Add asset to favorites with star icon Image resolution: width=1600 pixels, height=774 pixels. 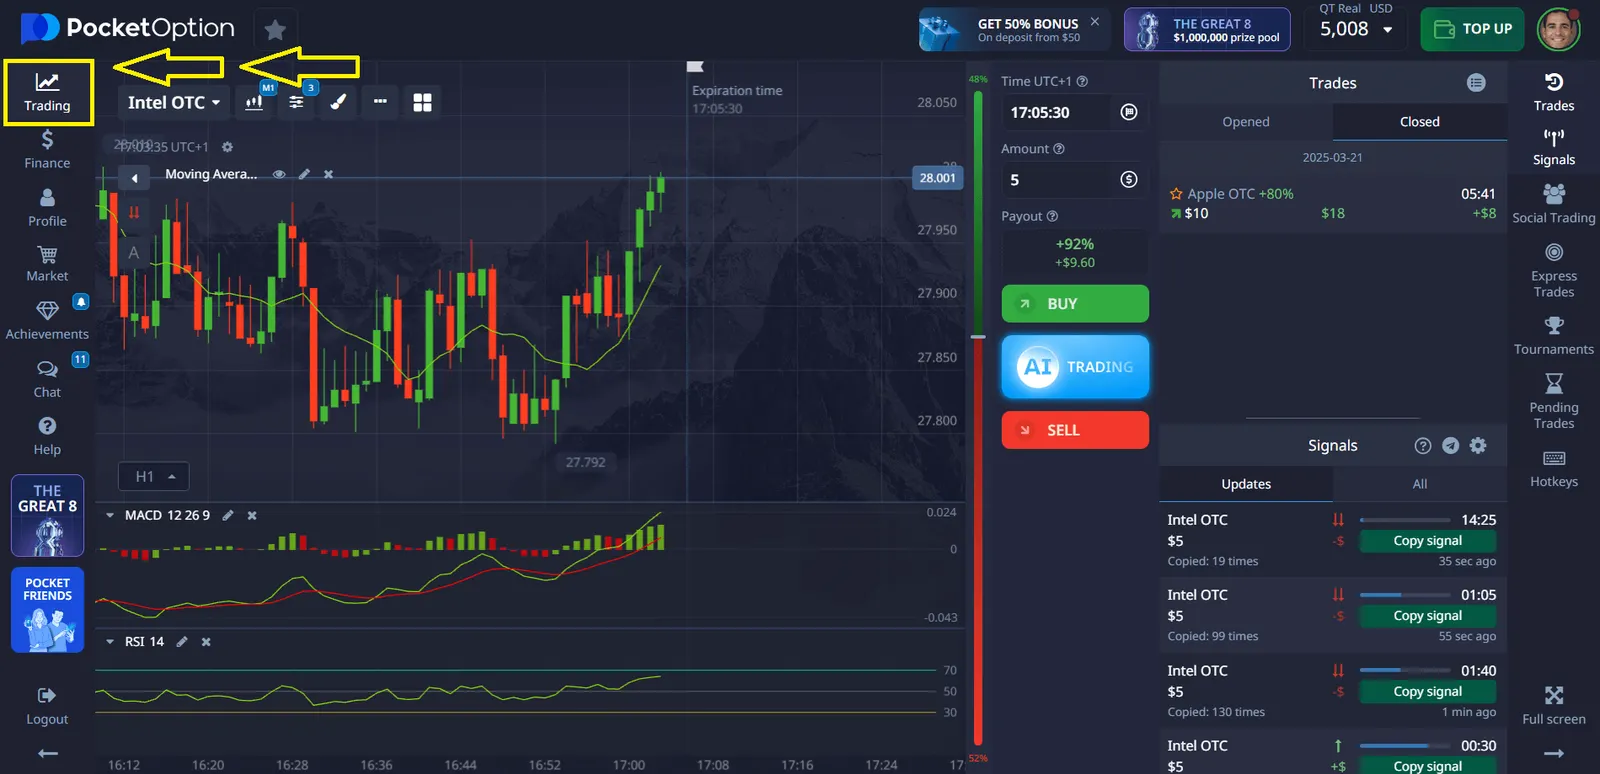click(x=275, y=30)
